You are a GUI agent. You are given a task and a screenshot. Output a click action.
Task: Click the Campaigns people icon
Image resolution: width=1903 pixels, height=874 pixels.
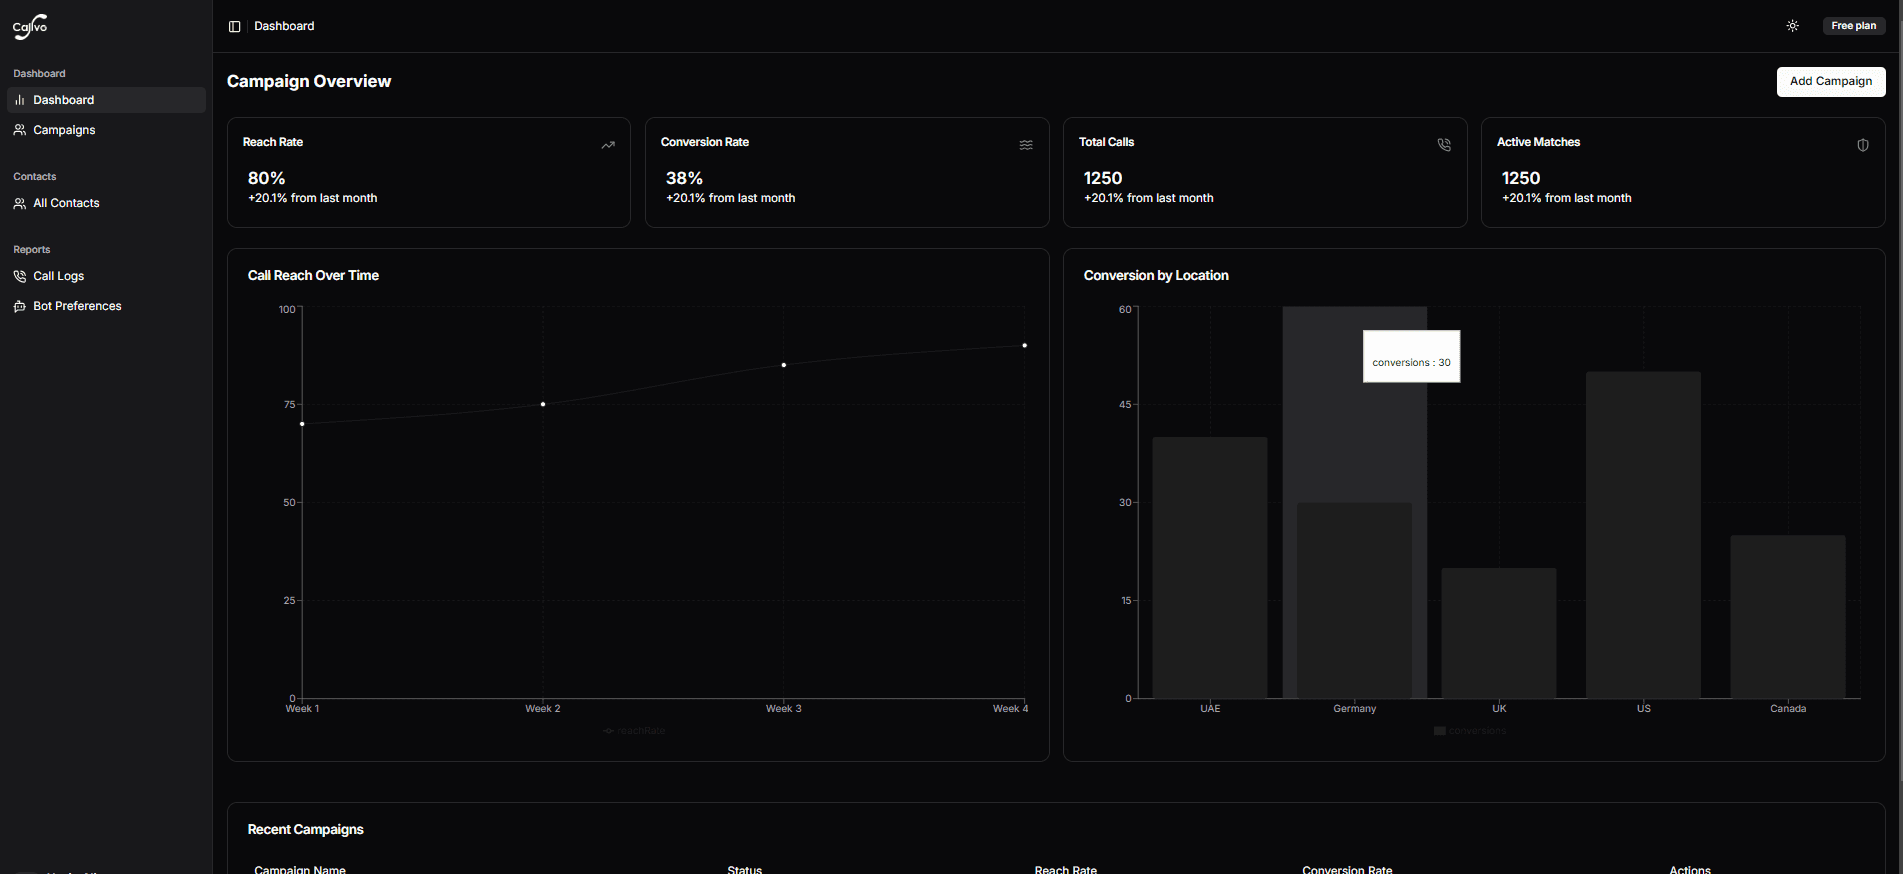point(20,130)
